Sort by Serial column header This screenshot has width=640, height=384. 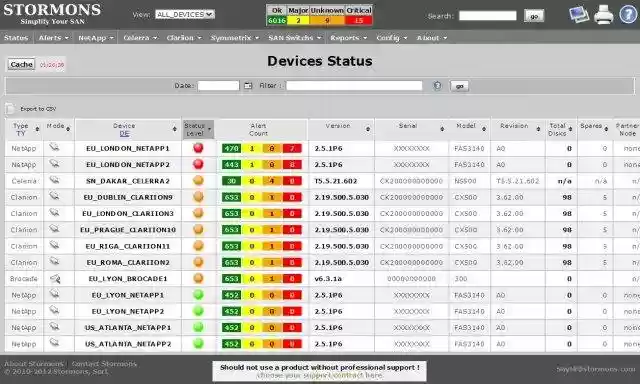tap(411, 129)
